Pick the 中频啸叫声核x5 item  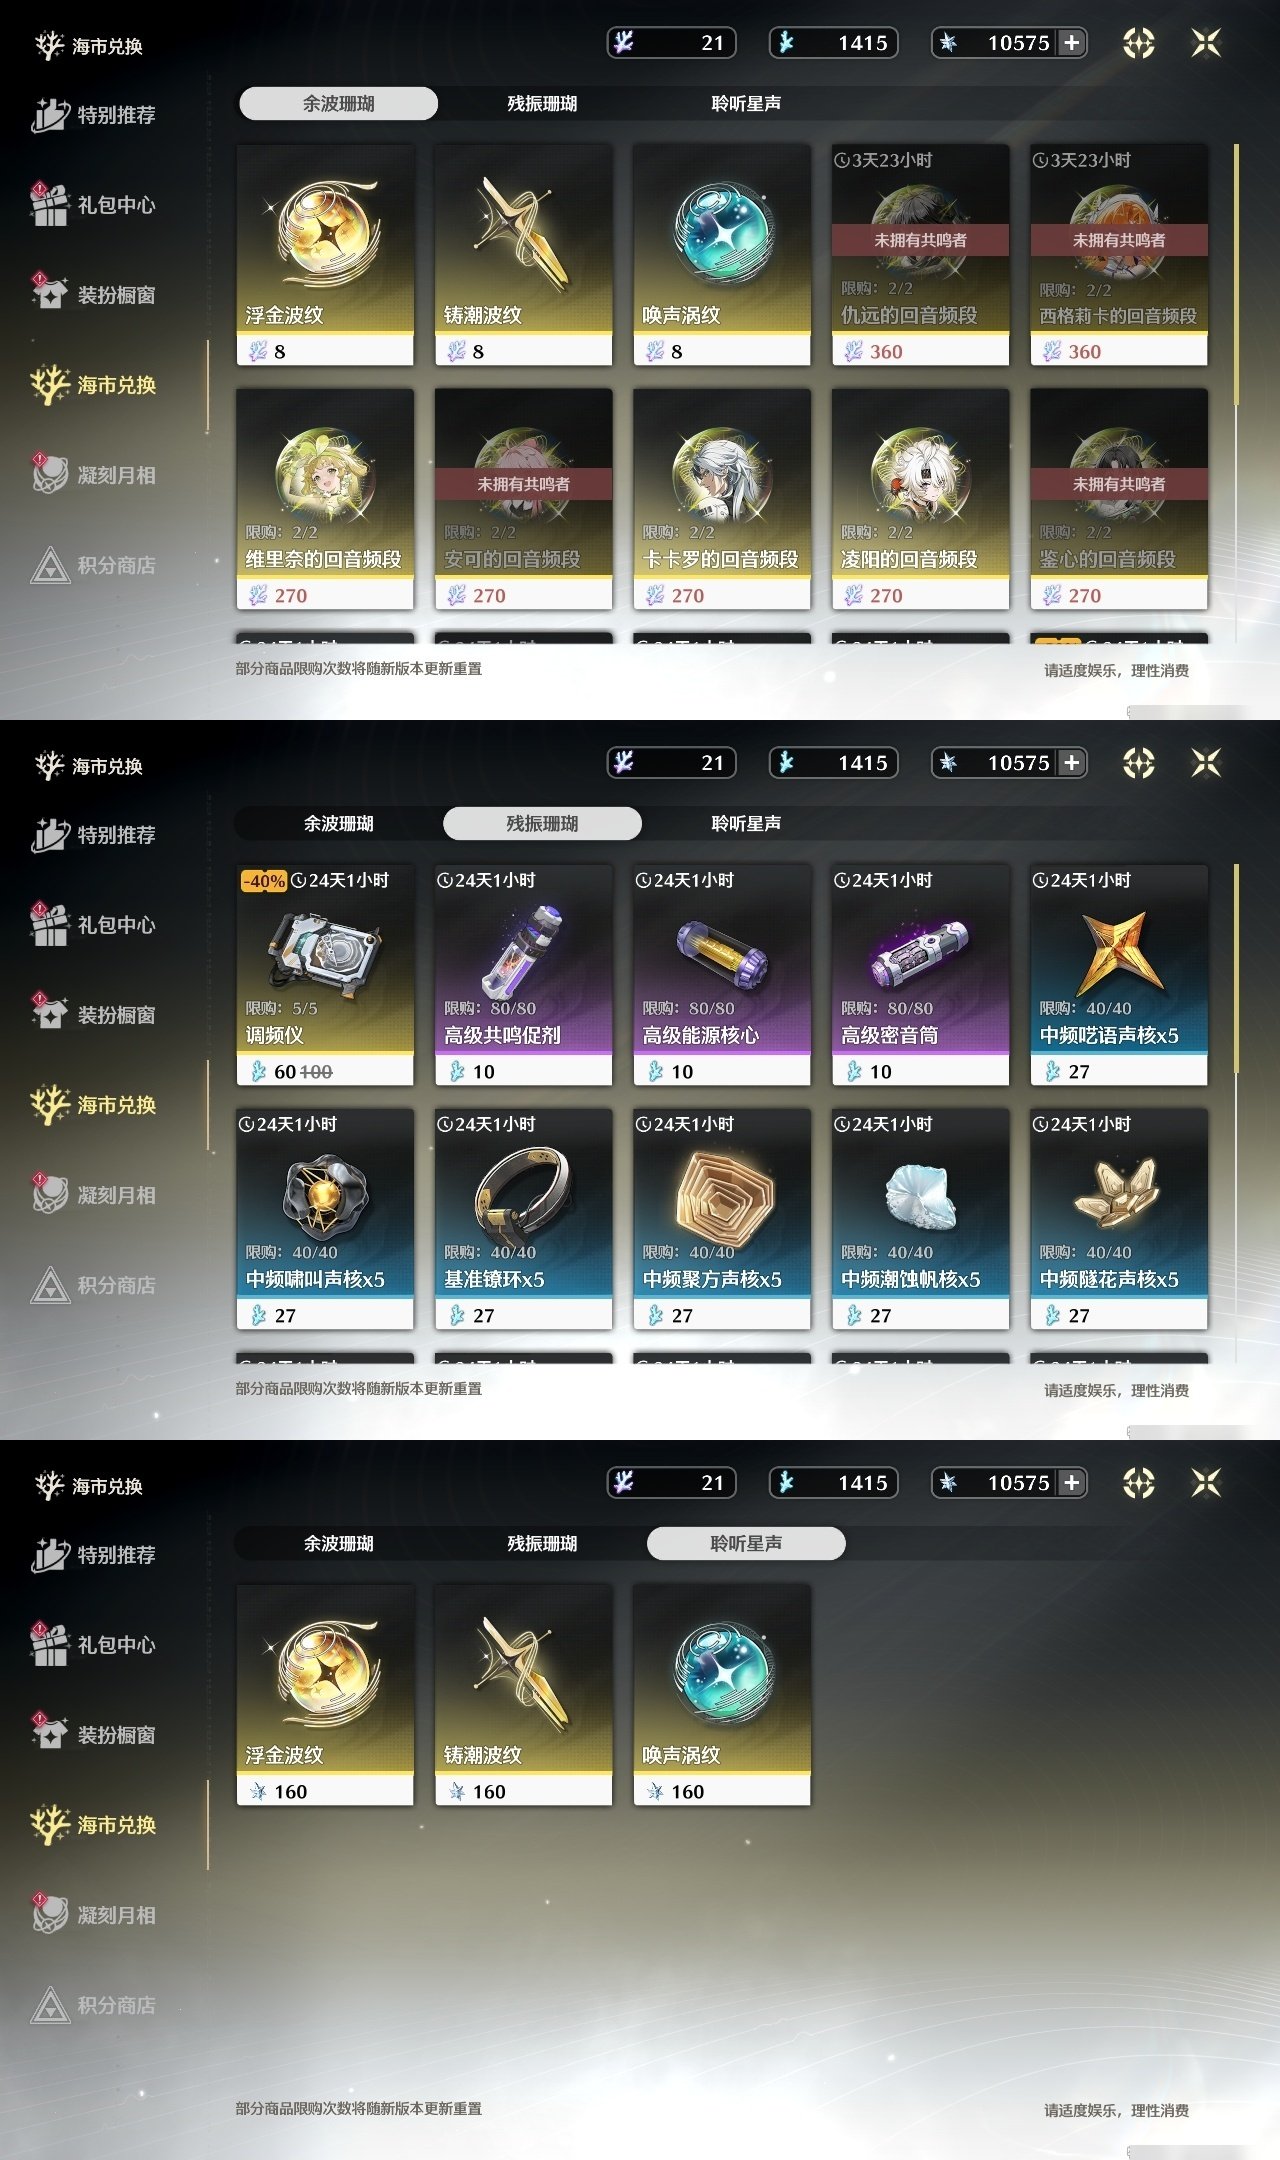[x=325, y=1219]
